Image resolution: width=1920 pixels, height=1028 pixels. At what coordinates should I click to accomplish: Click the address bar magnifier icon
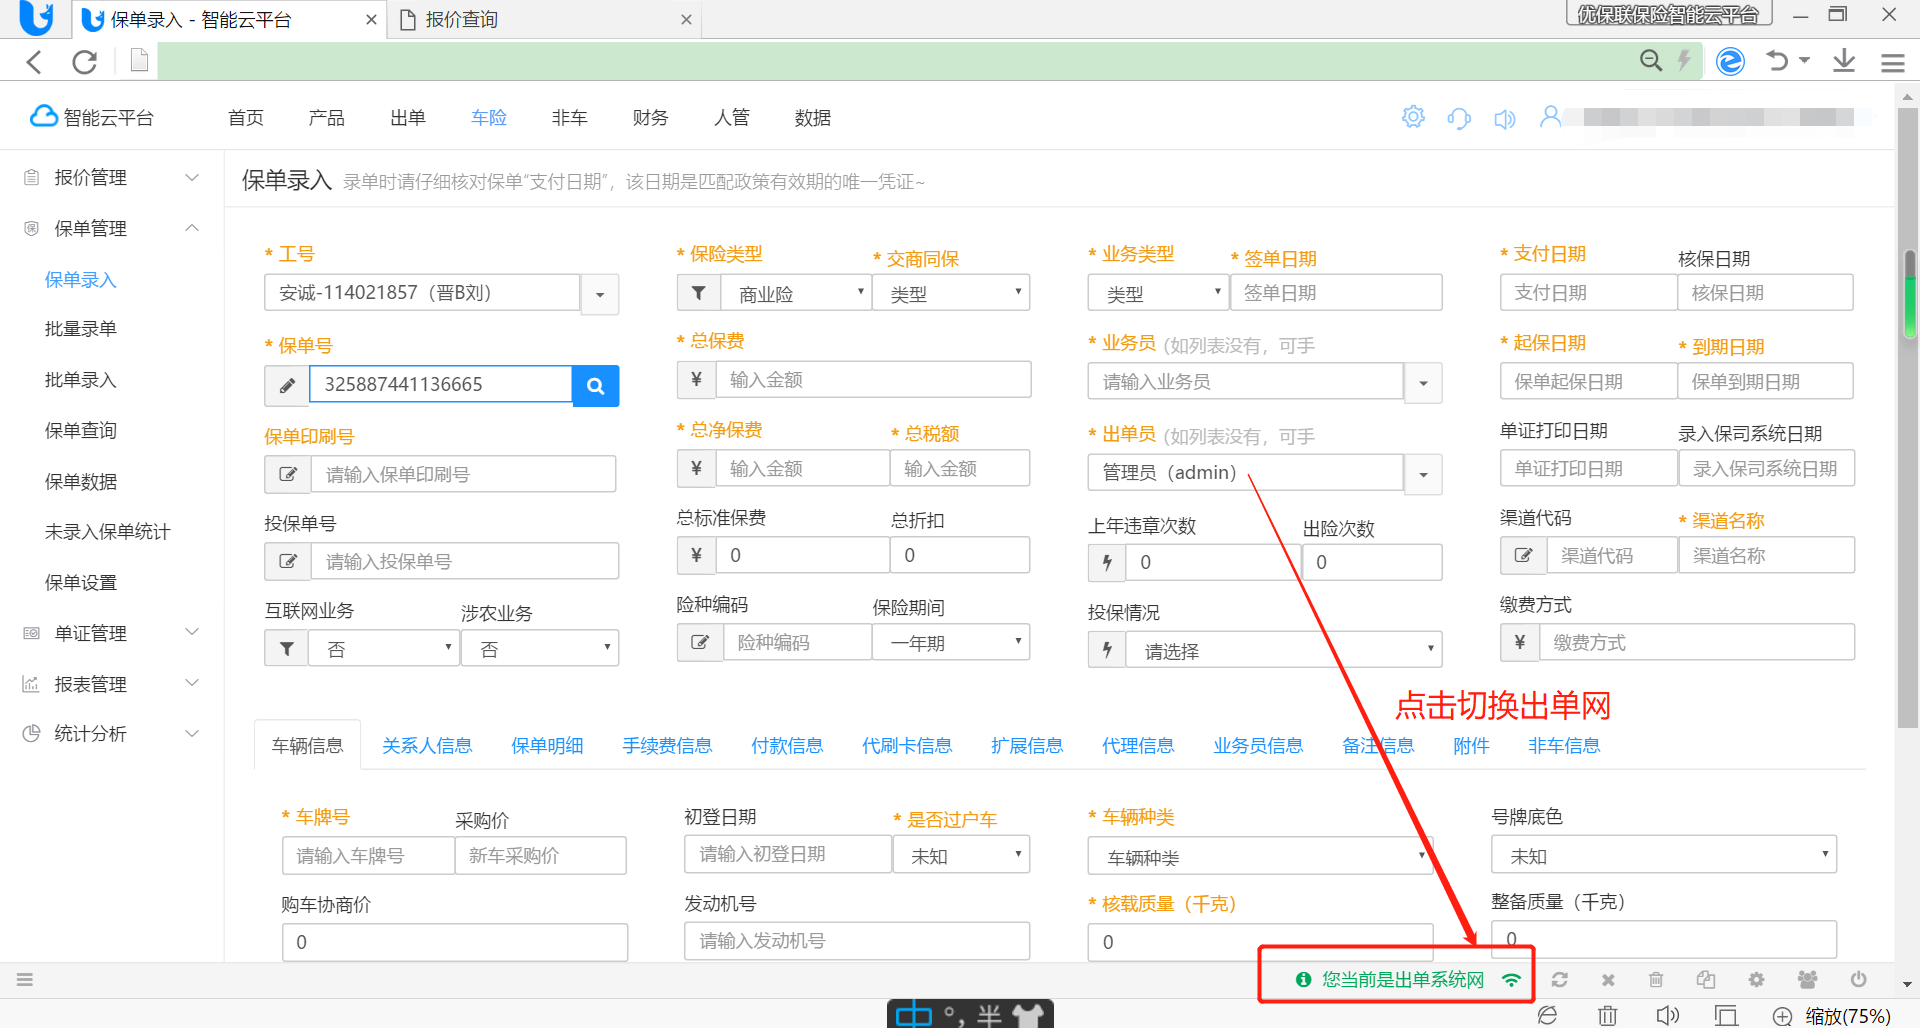pos(1651,61)
